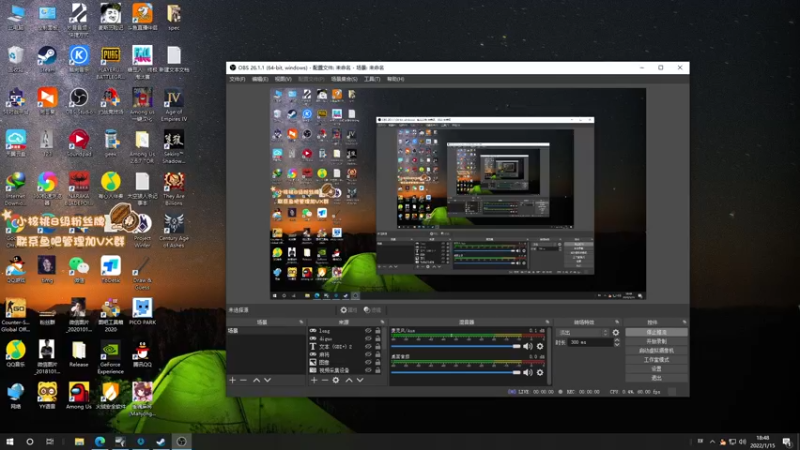
Task: Open the 文件(F) menu in OBS
Action: [237, 79]
